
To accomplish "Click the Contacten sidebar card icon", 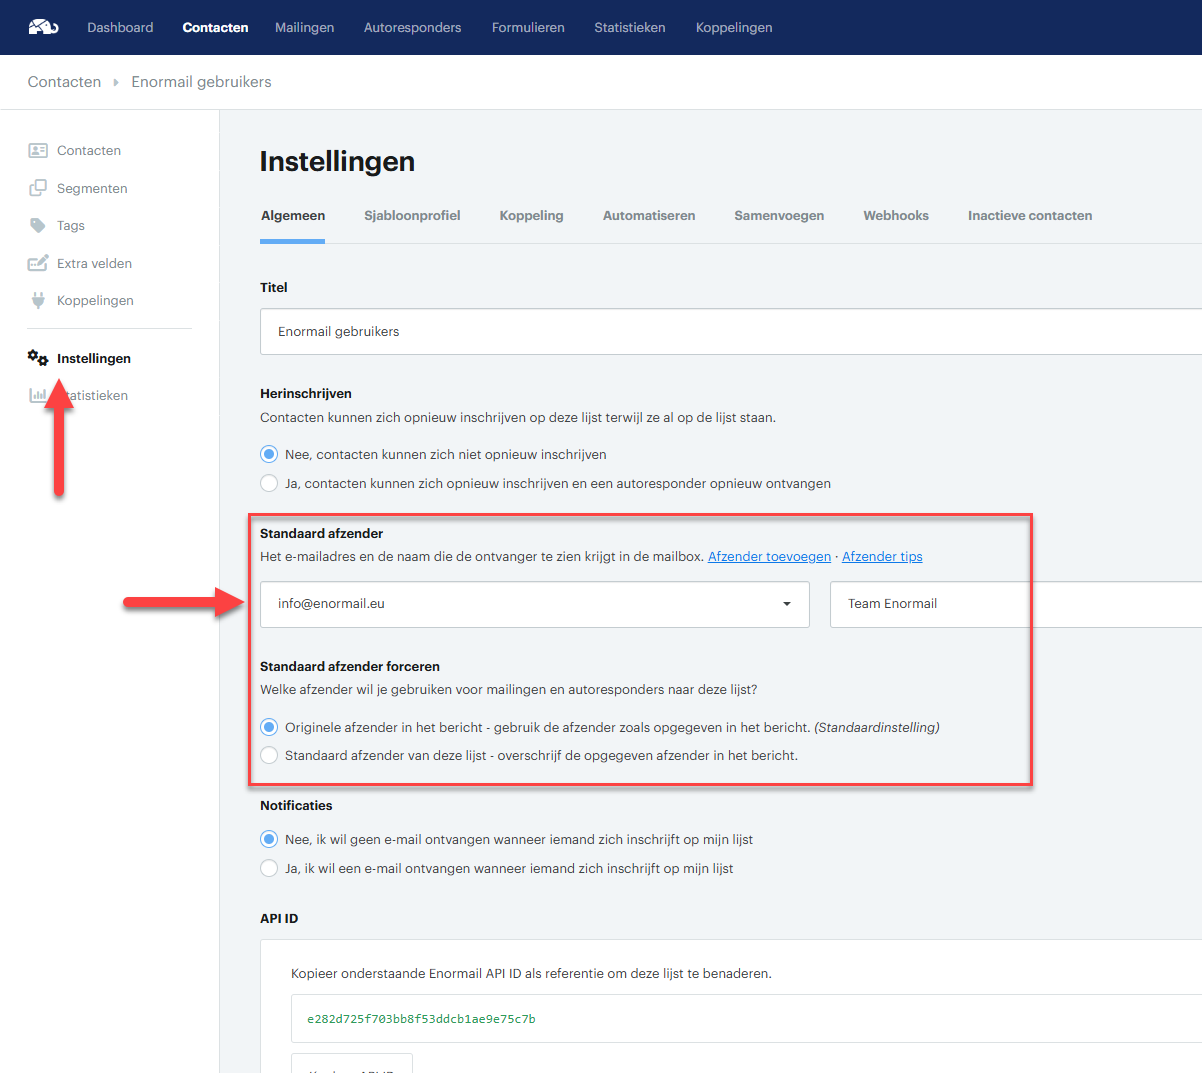I will (x=38, y=150).
